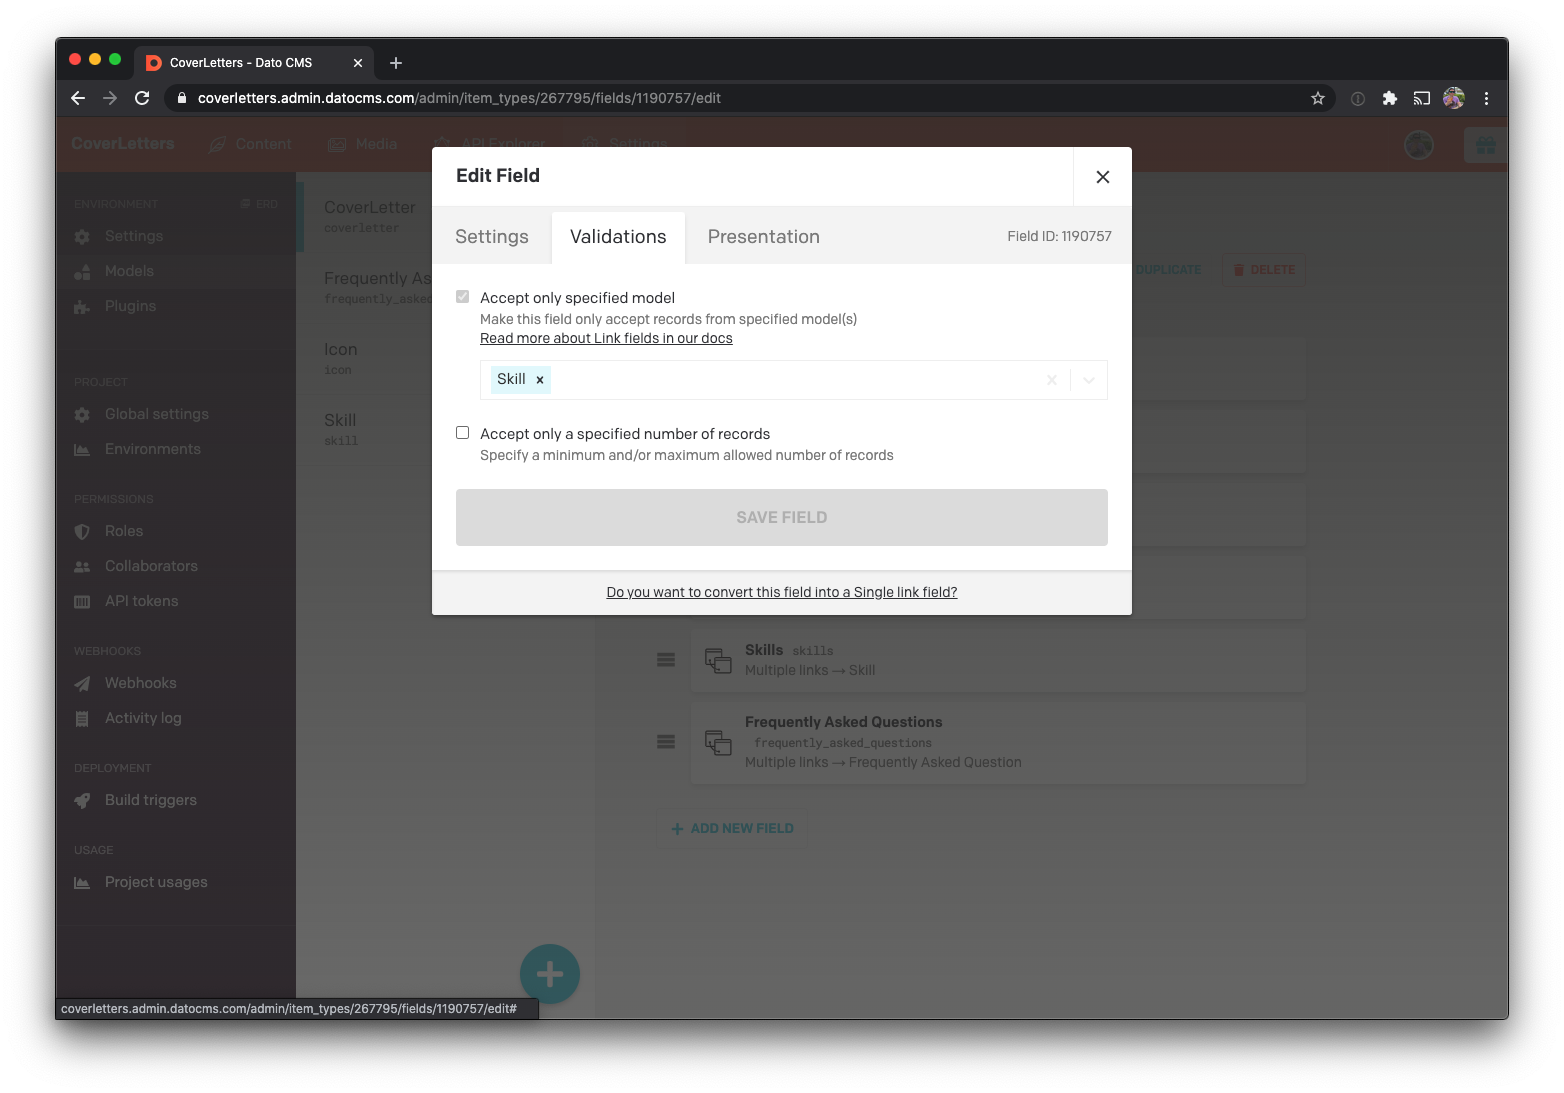This screenshot has width=1564, height=1093.
Task: Click inside the model selector field
Action: (x=790, y=380)
